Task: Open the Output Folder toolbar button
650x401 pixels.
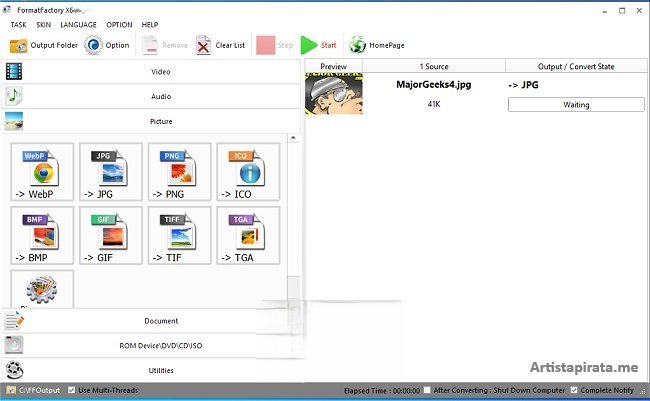Action: (44, 45)
